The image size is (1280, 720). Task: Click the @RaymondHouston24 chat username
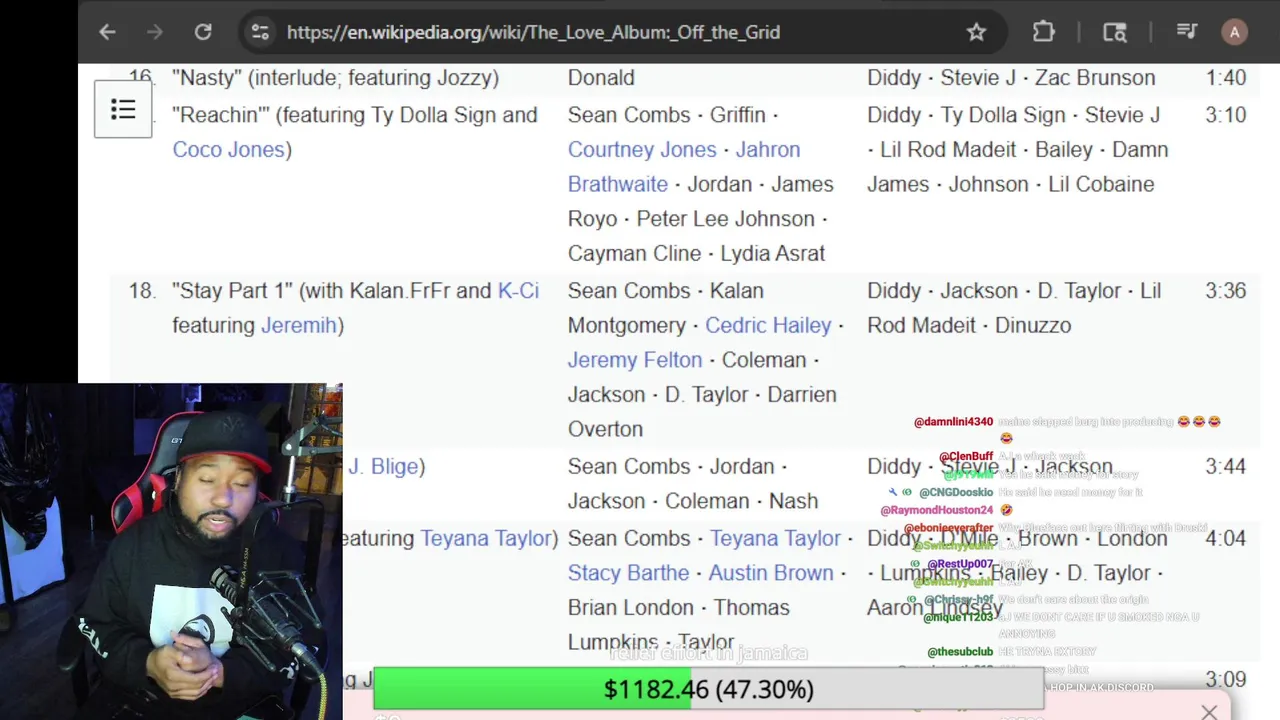point(936,510)
